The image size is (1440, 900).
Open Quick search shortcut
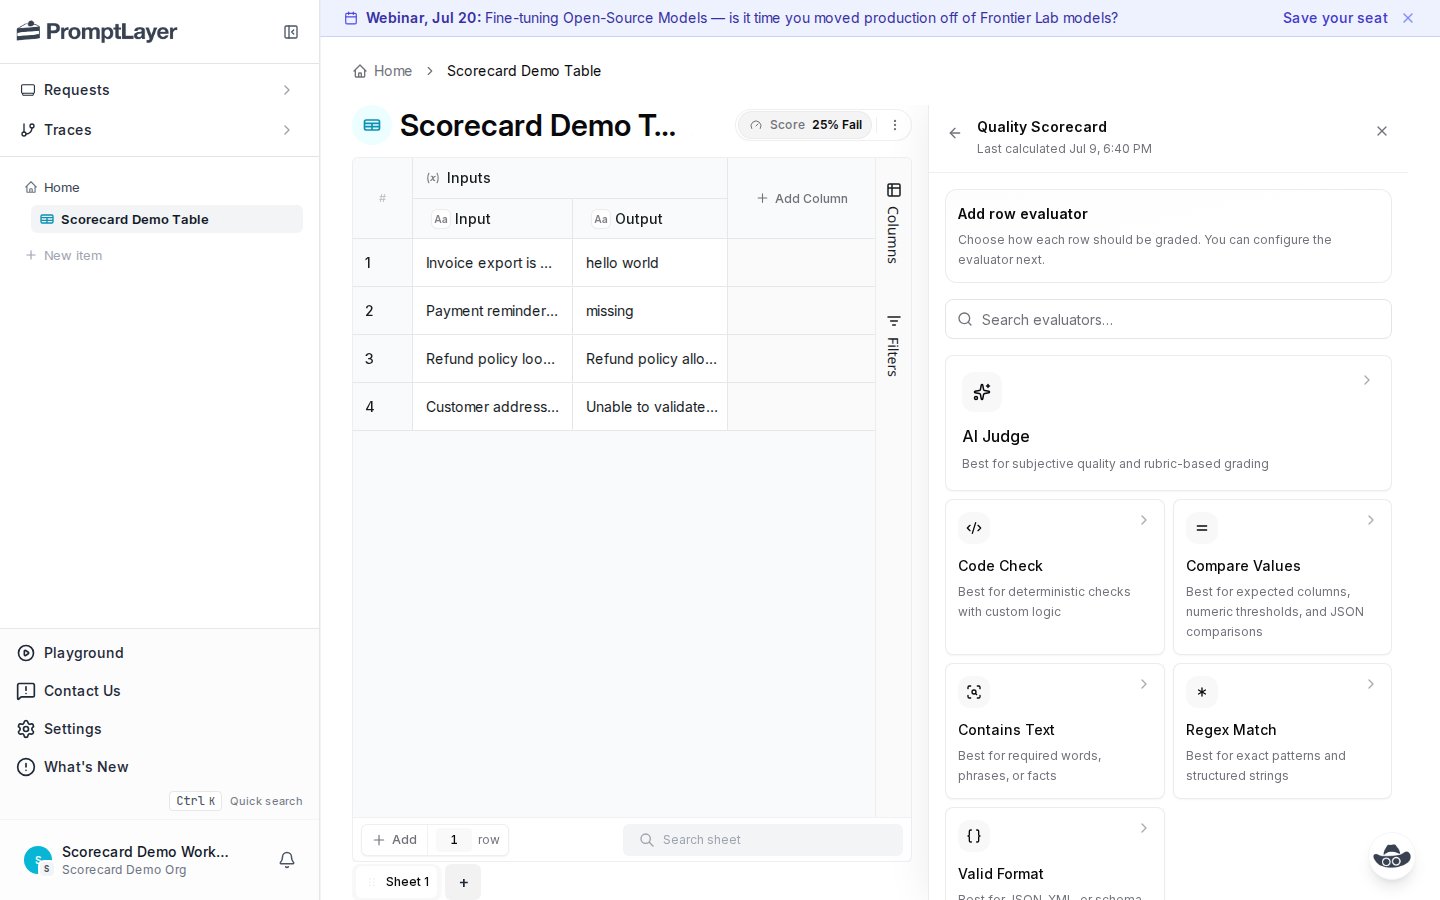(x=236, y=801)
